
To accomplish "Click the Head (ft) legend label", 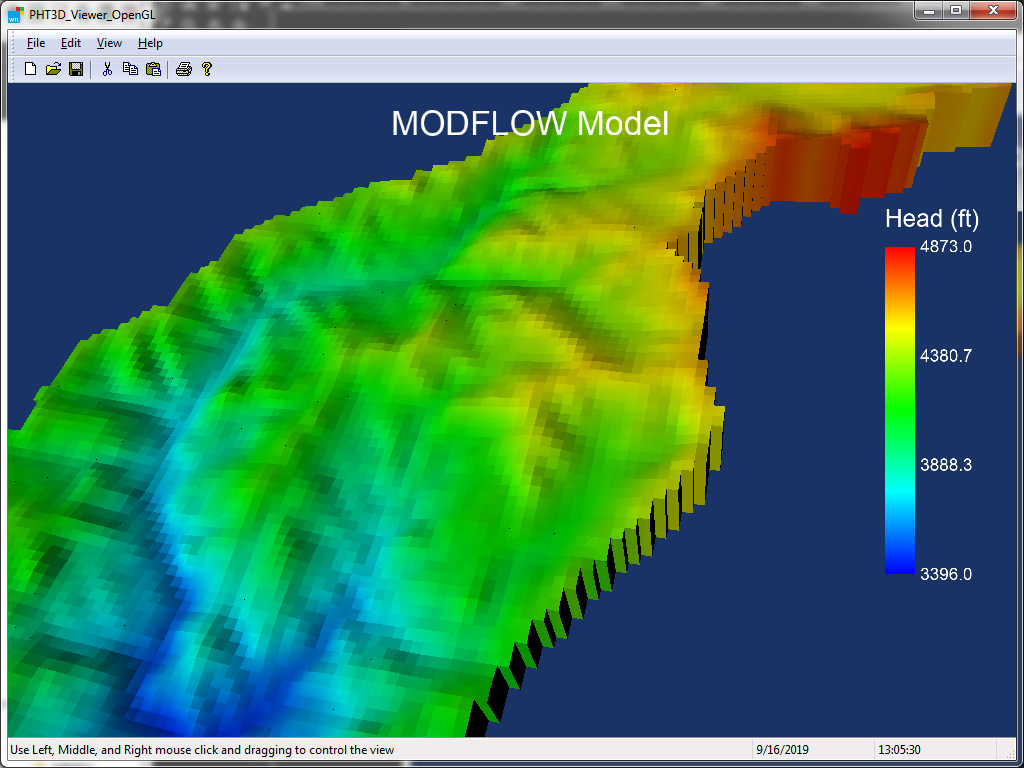I will (932, 219).
